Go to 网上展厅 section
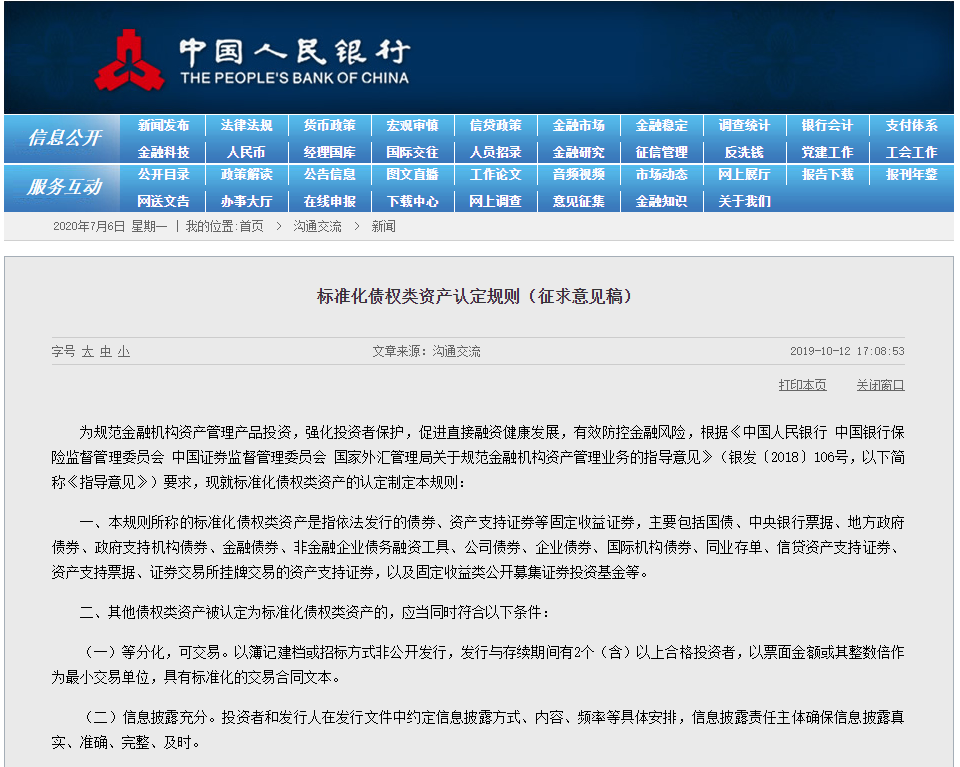This screenshot has height=767, width=960. 744,174
